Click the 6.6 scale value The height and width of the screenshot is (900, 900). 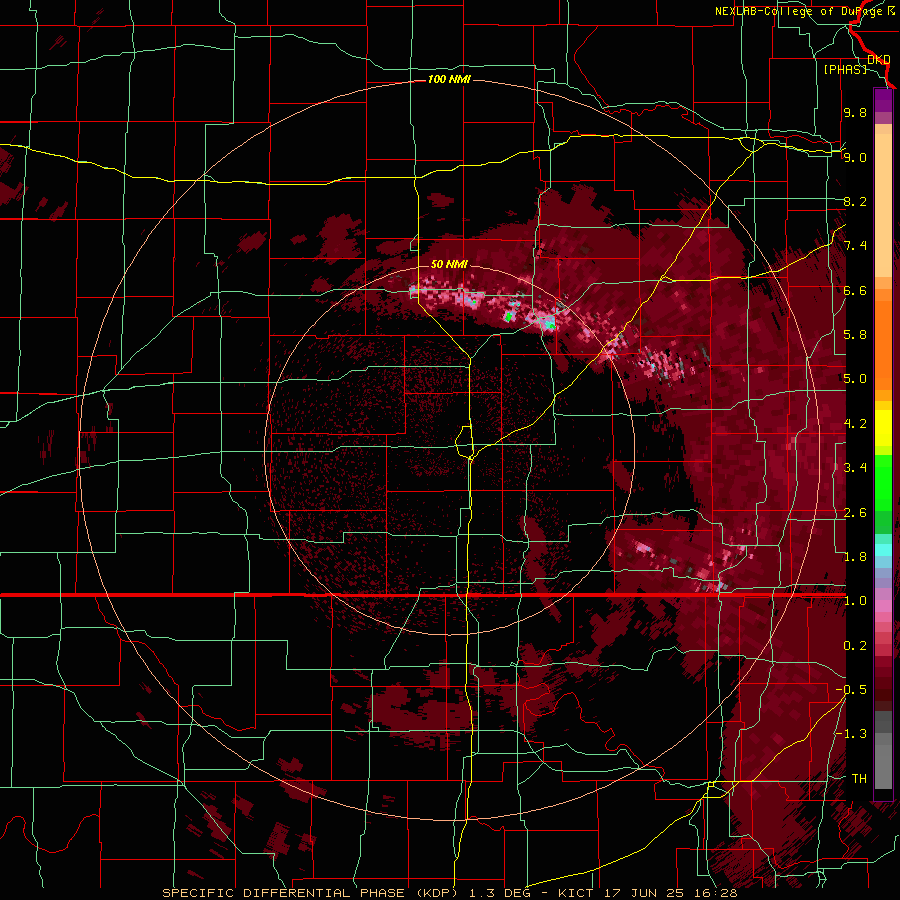pyautogui.click(x=855, y=290)
